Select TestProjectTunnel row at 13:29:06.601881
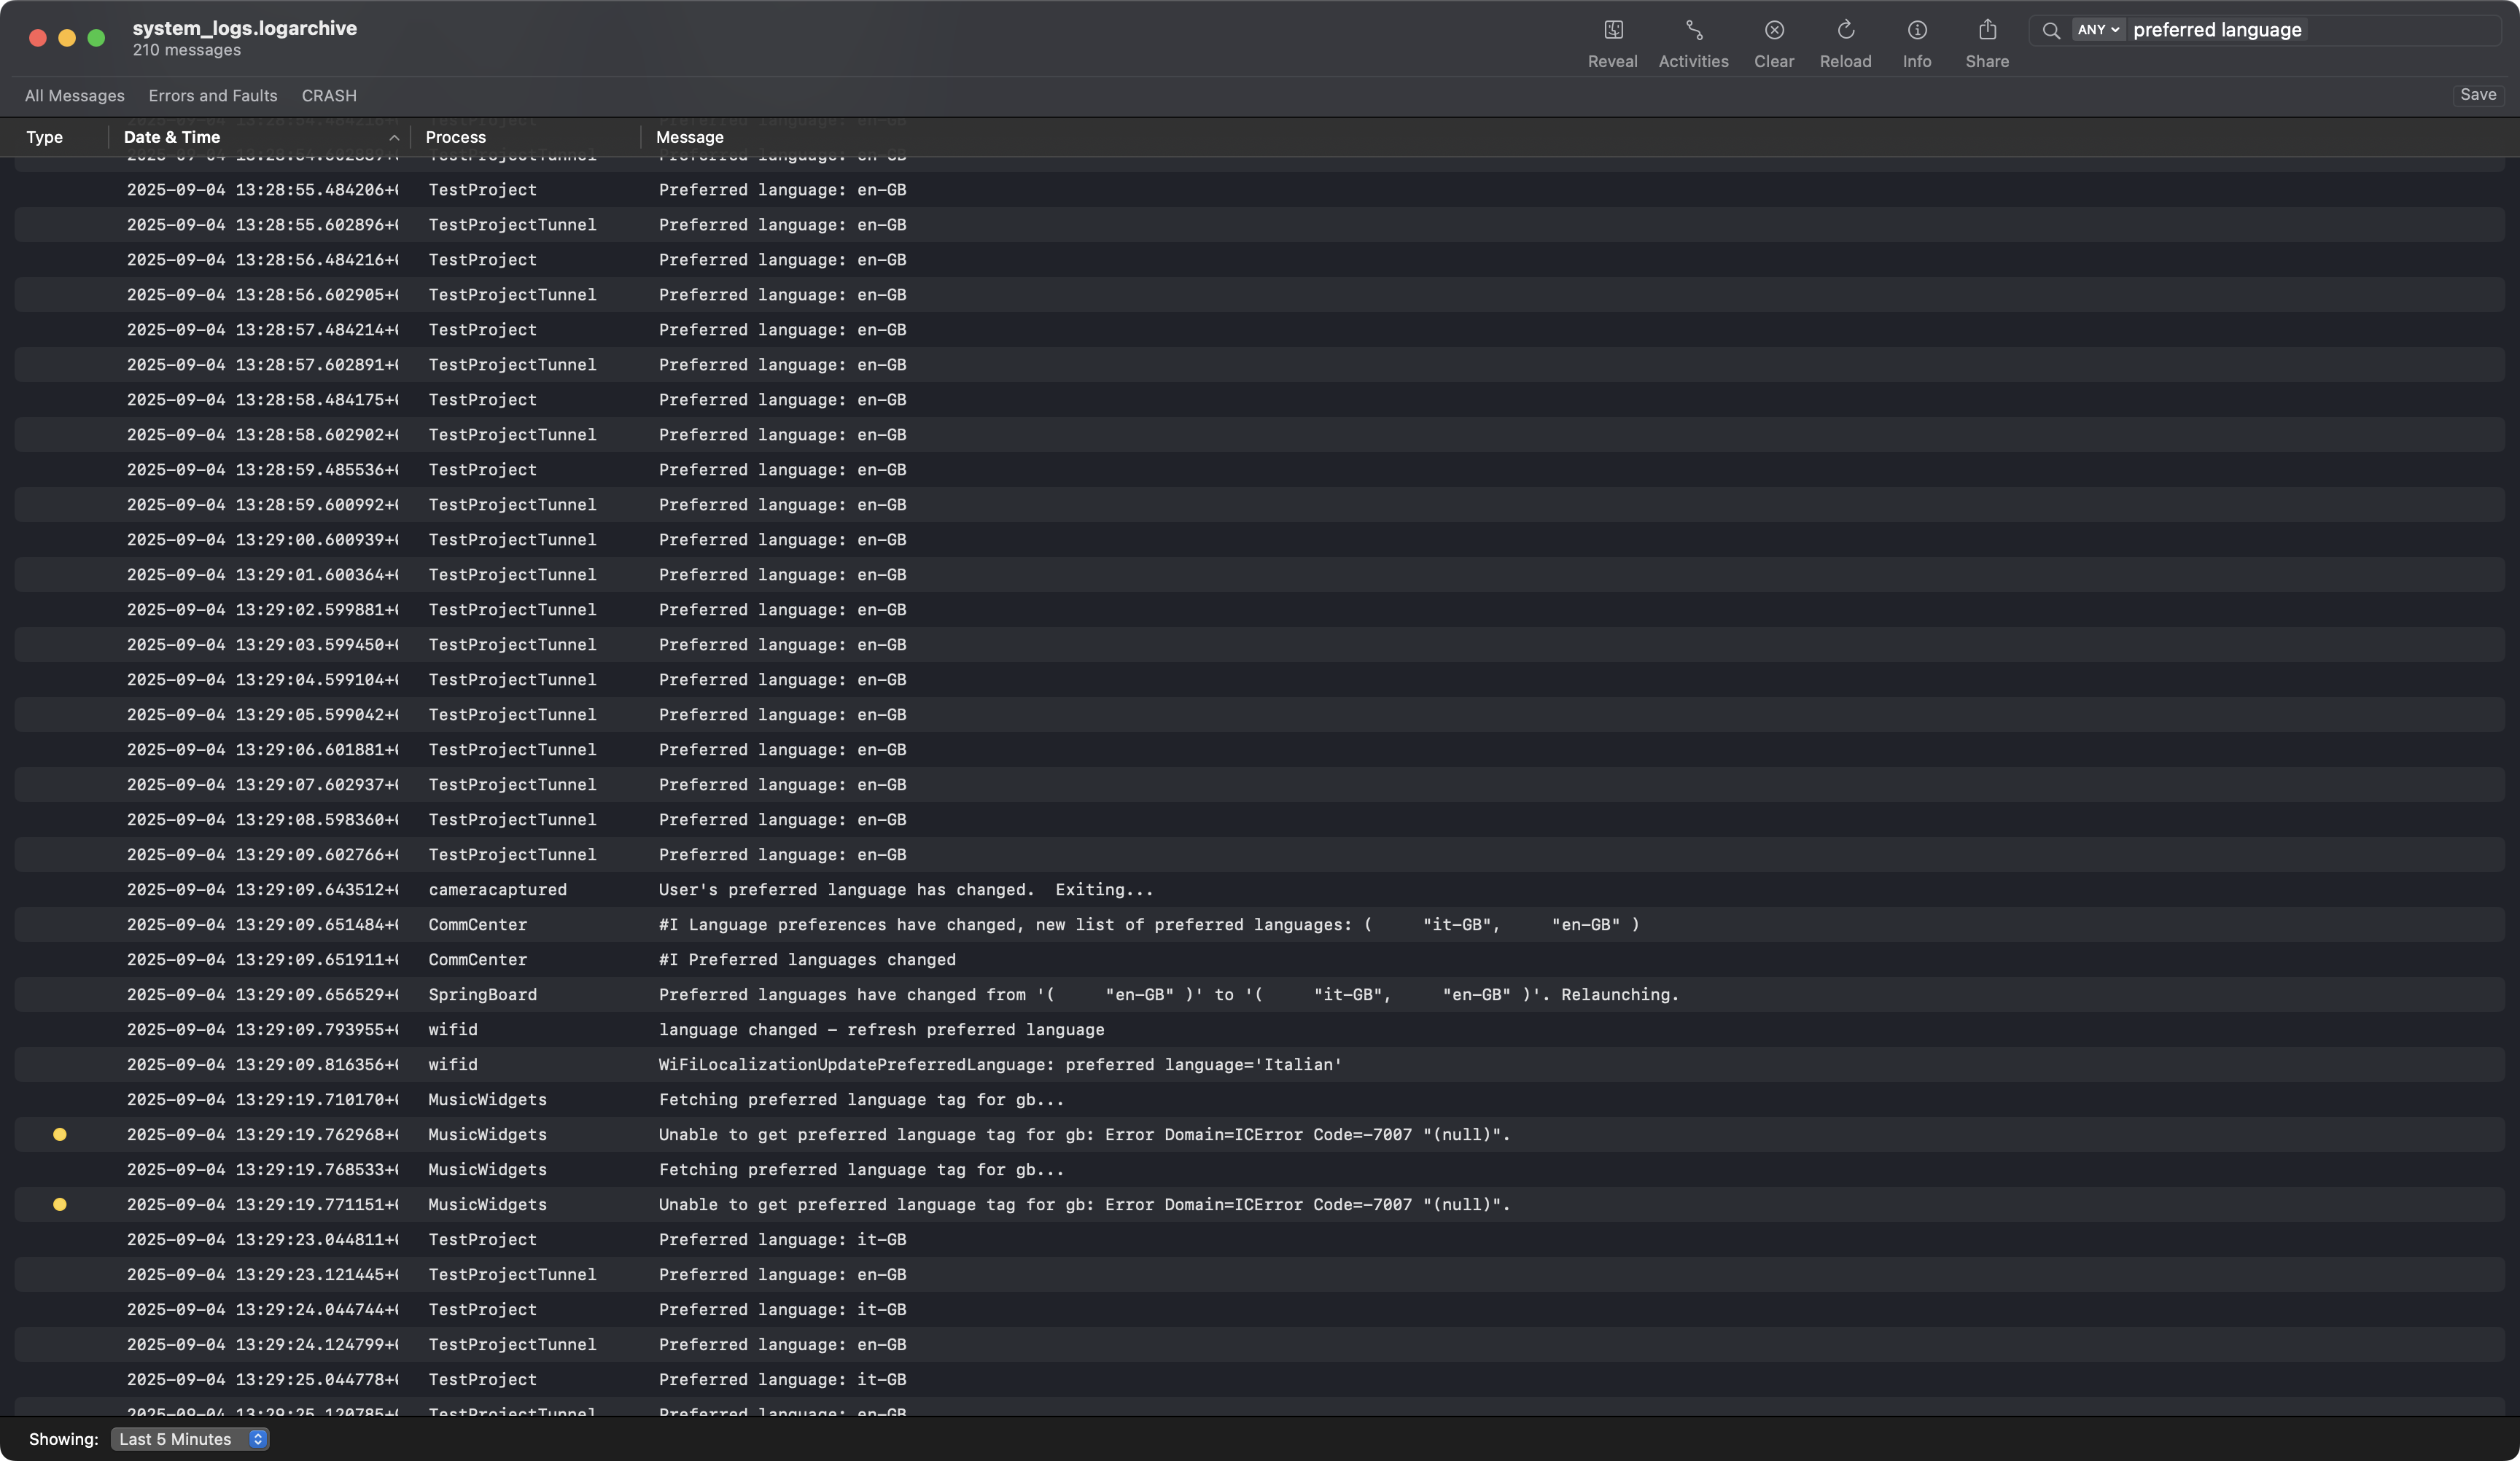This screenshot has height=1461, width=2520. coord(1259,749)
